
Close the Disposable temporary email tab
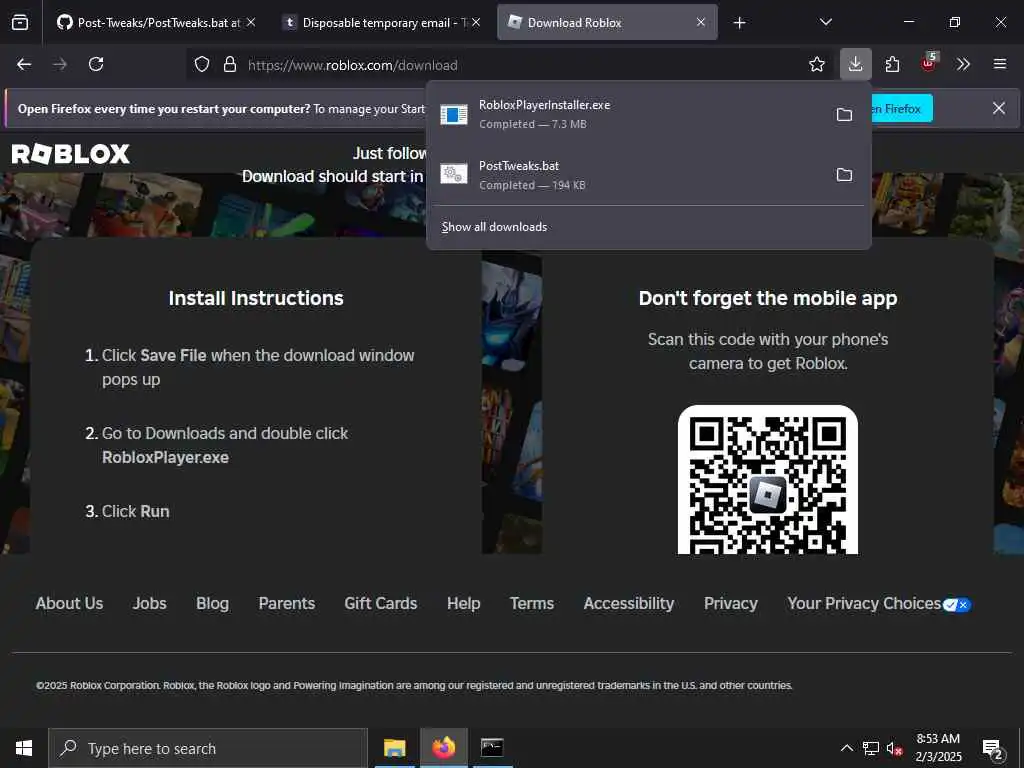point(476,22)
